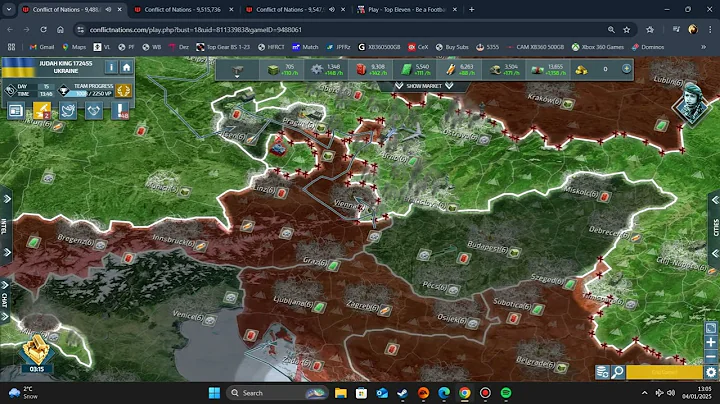Open the newspaper icon in game menu
720x404 pixels.
tap(16, 111)
